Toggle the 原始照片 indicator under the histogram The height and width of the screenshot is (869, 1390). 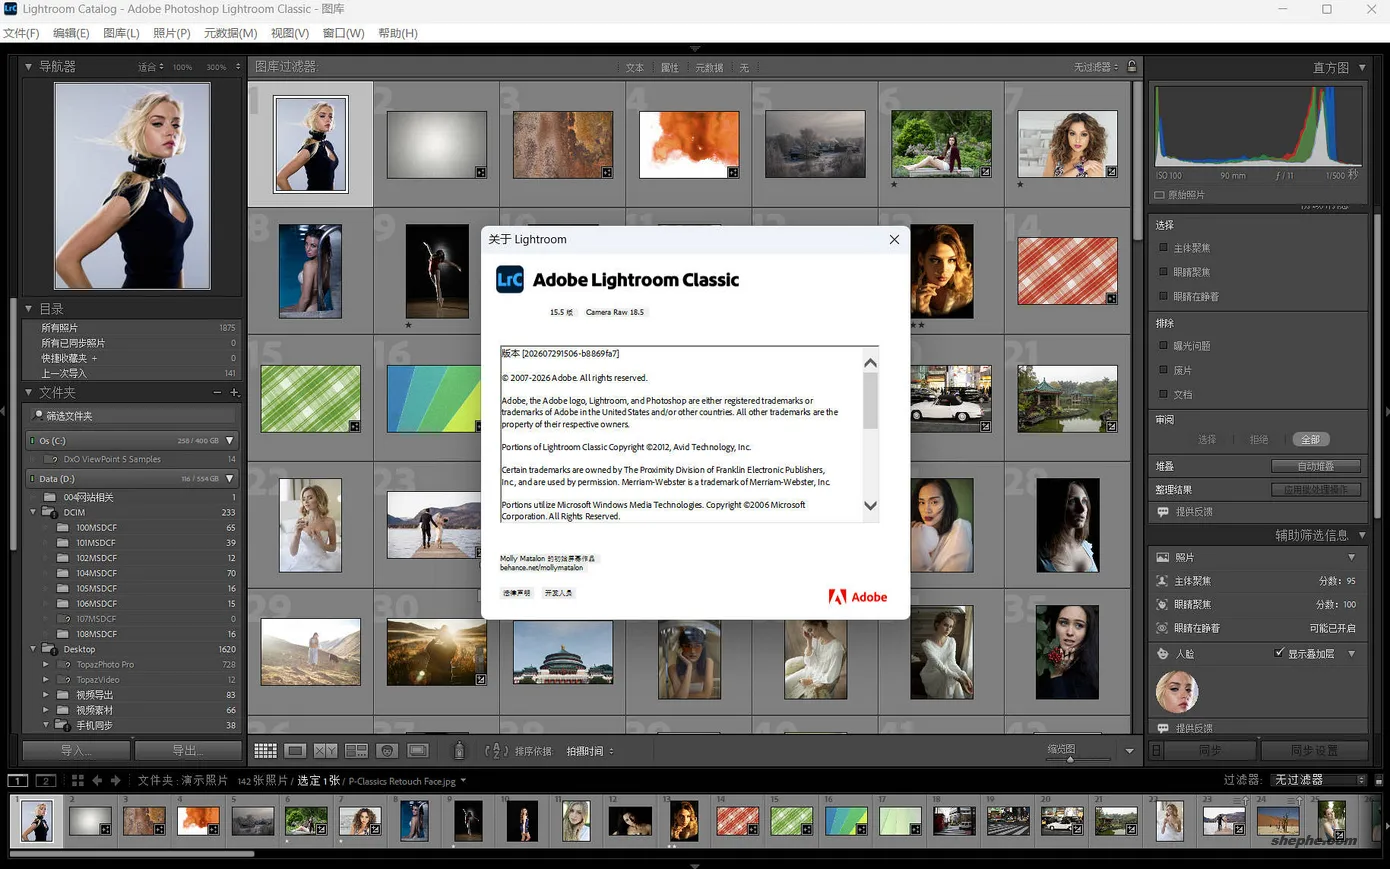(1160, 195)
